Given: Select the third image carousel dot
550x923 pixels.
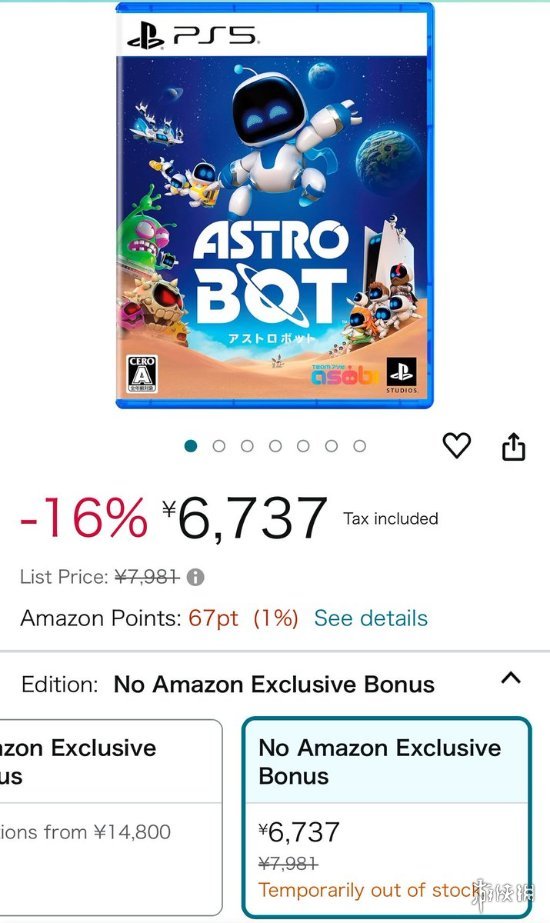Looking at the screenshot, I should coord(247,446).
